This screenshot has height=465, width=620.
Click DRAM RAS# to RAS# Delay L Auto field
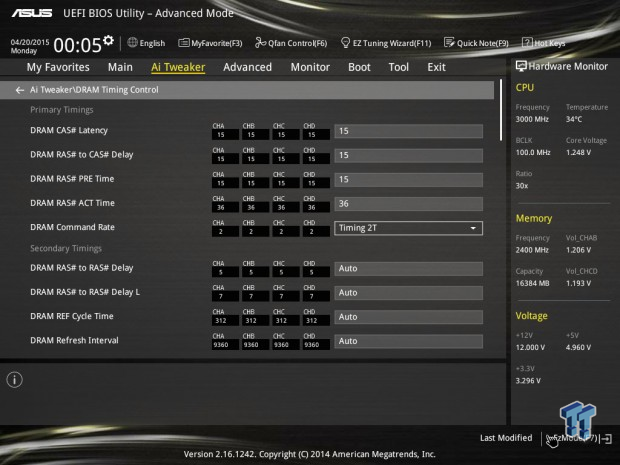click(408, 293)
